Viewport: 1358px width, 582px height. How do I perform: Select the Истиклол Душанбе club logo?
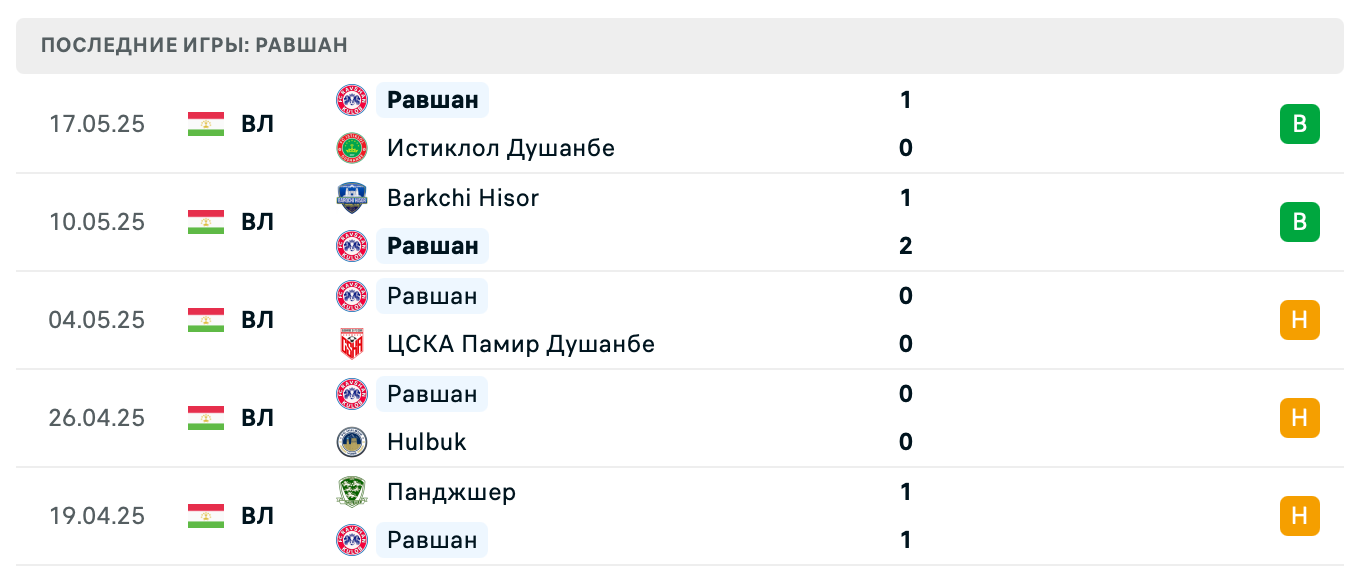tap(351, 148)
